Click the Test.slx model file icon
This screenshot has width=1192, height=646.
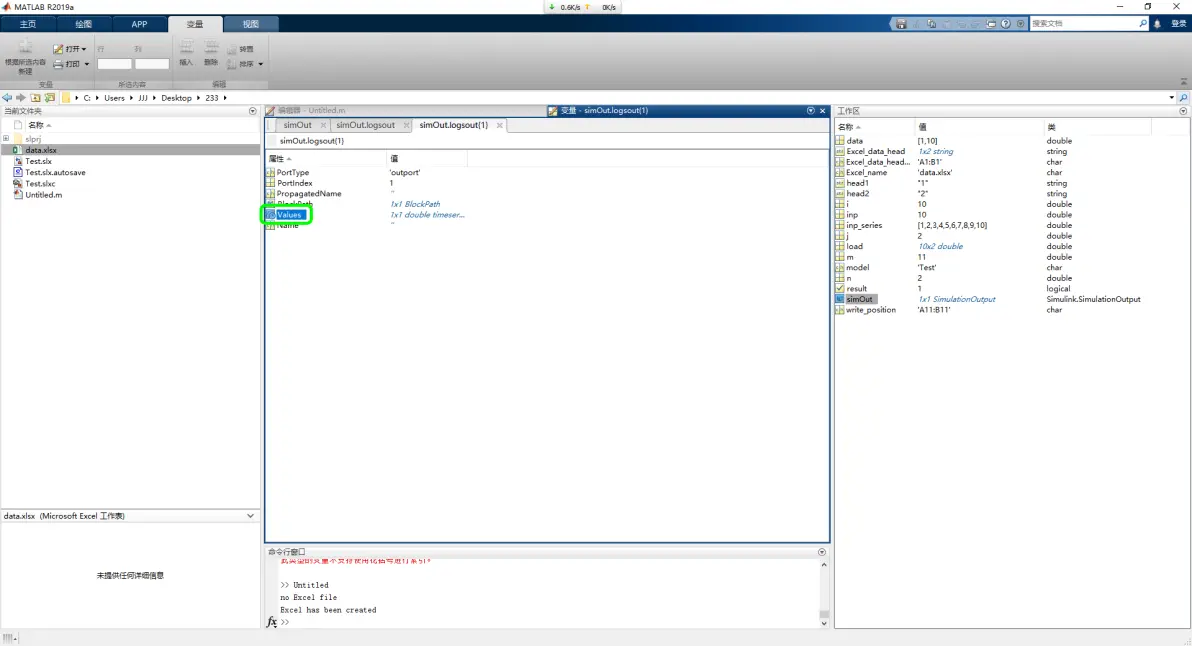click(18, 161)
